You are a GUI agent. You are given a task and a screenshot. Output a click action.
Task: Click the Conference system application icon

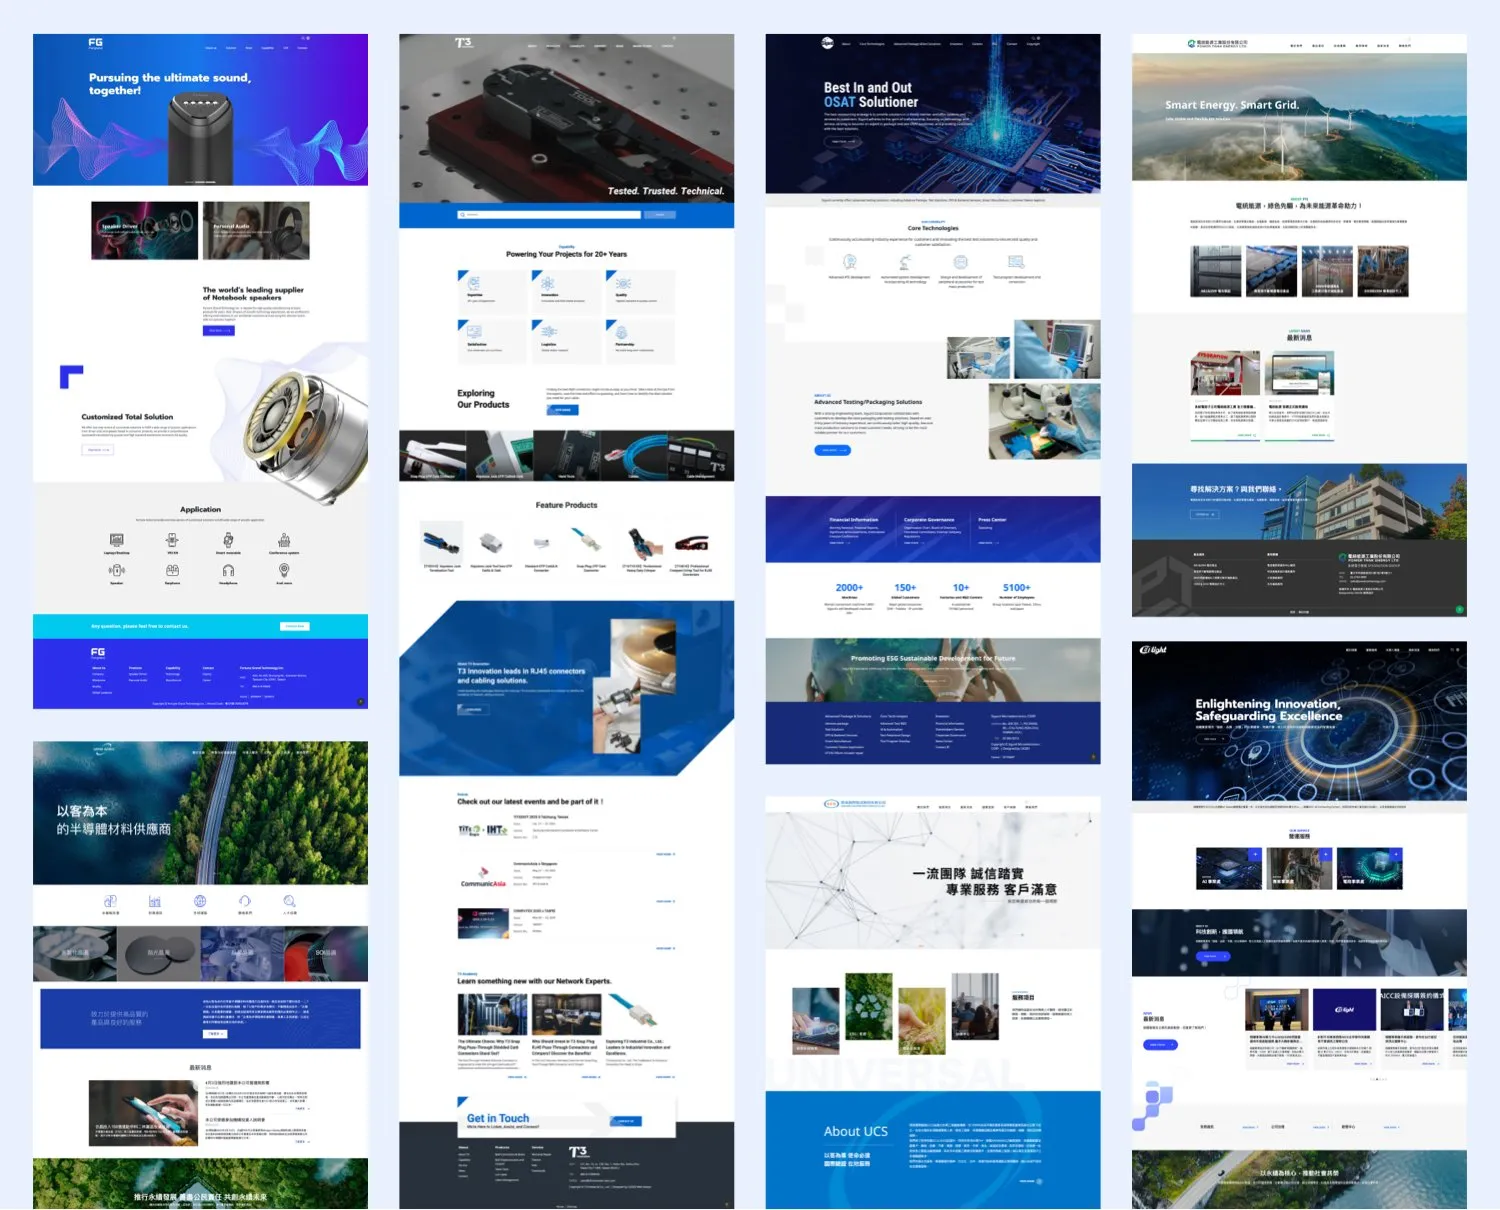284,541
